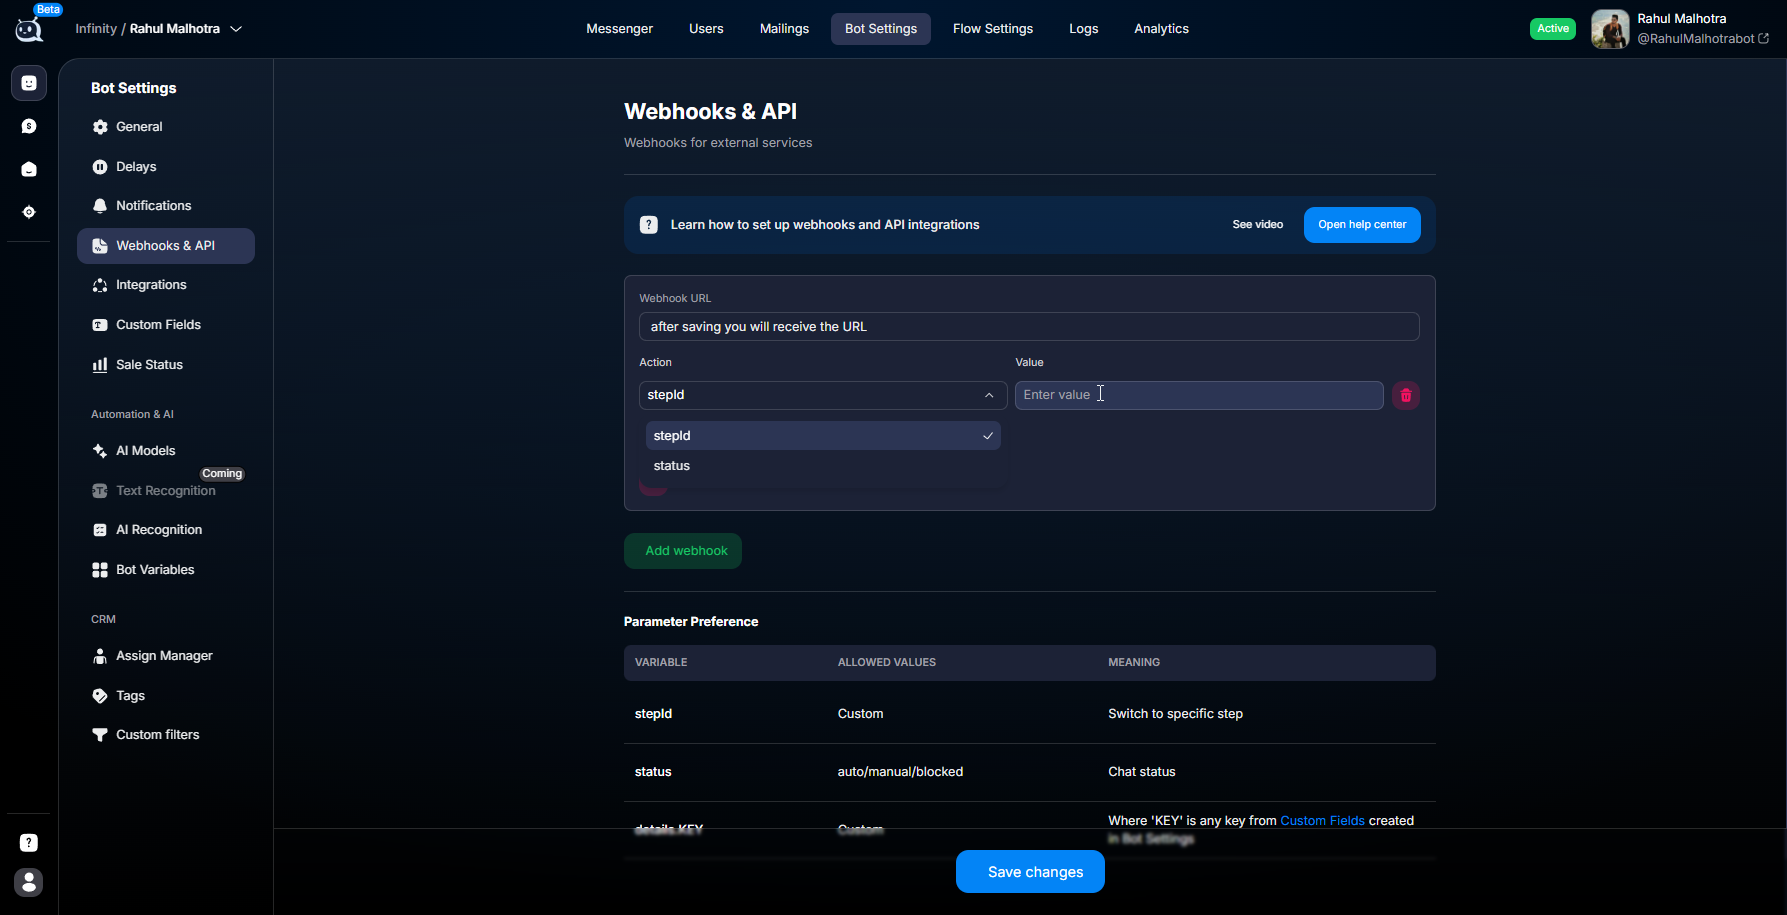Go to the Mailings tab

pos(784,29)
